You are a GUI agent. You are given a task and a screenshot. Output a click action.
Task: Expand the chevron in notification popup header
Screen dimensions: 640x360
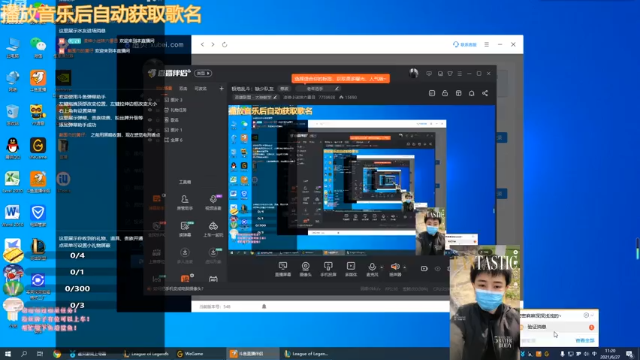(593, 315)
